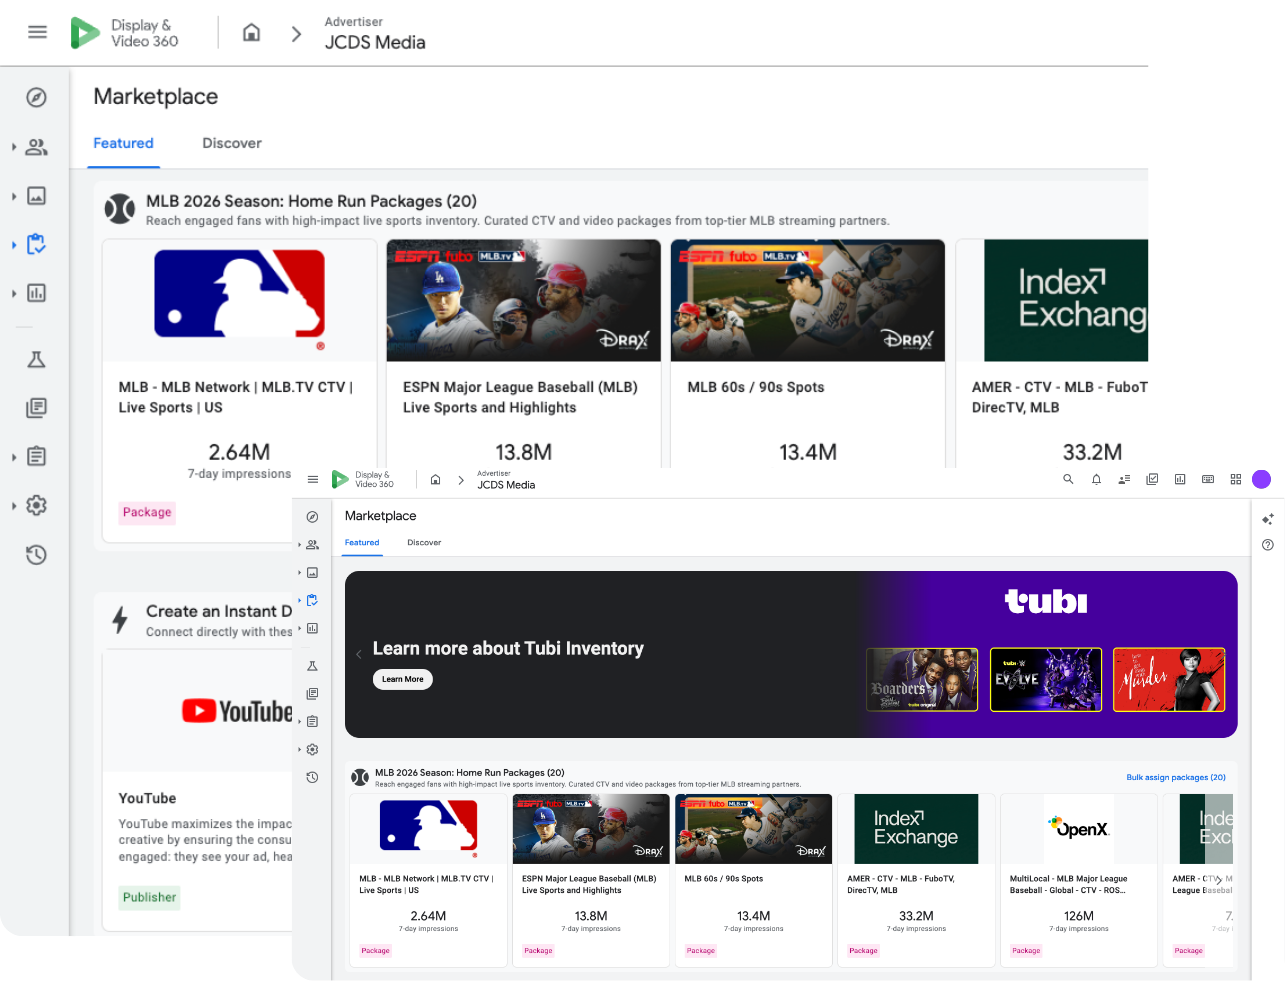This screenshot has height=981, width=1285.
Task: Click the 126M impressions value on the OpenX card
Action: (x=1079, y=916)
